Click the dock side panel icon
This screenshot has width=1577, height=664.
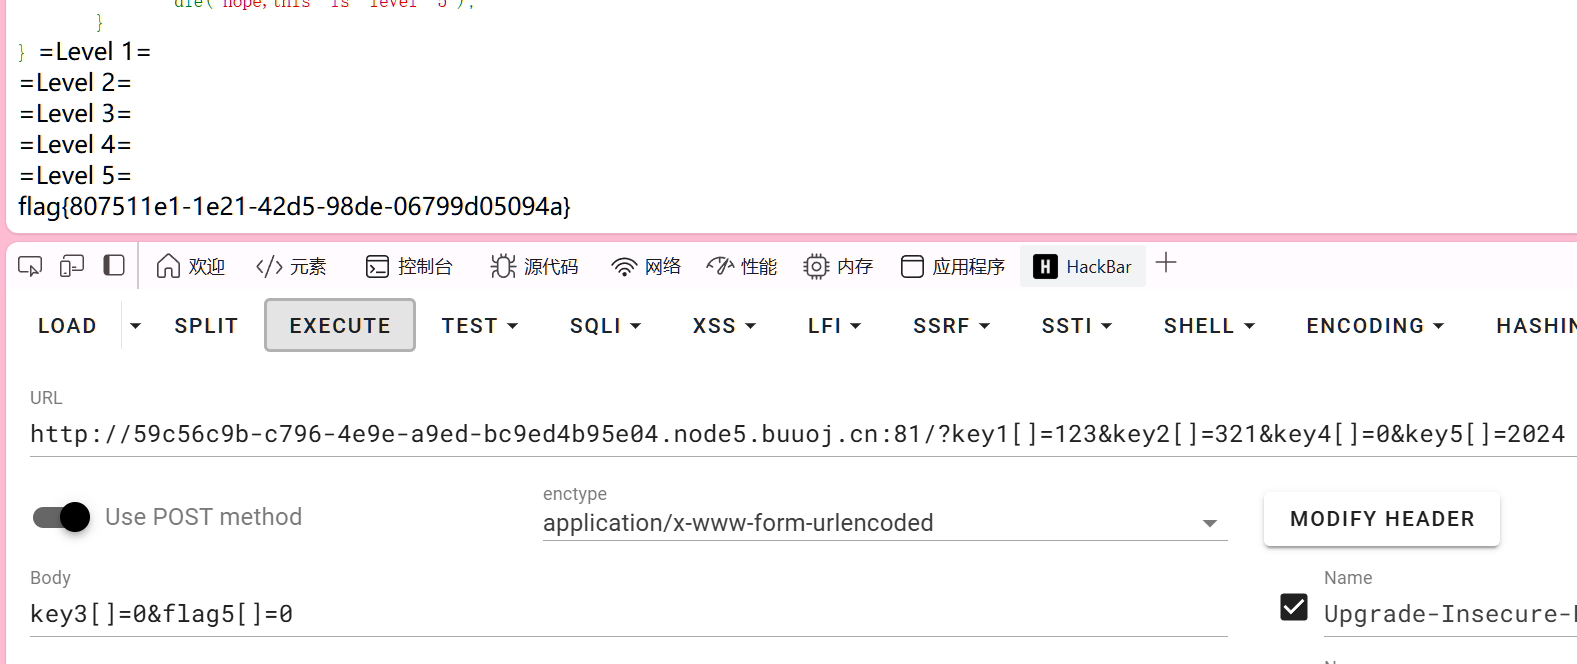(x=114, y=266)
